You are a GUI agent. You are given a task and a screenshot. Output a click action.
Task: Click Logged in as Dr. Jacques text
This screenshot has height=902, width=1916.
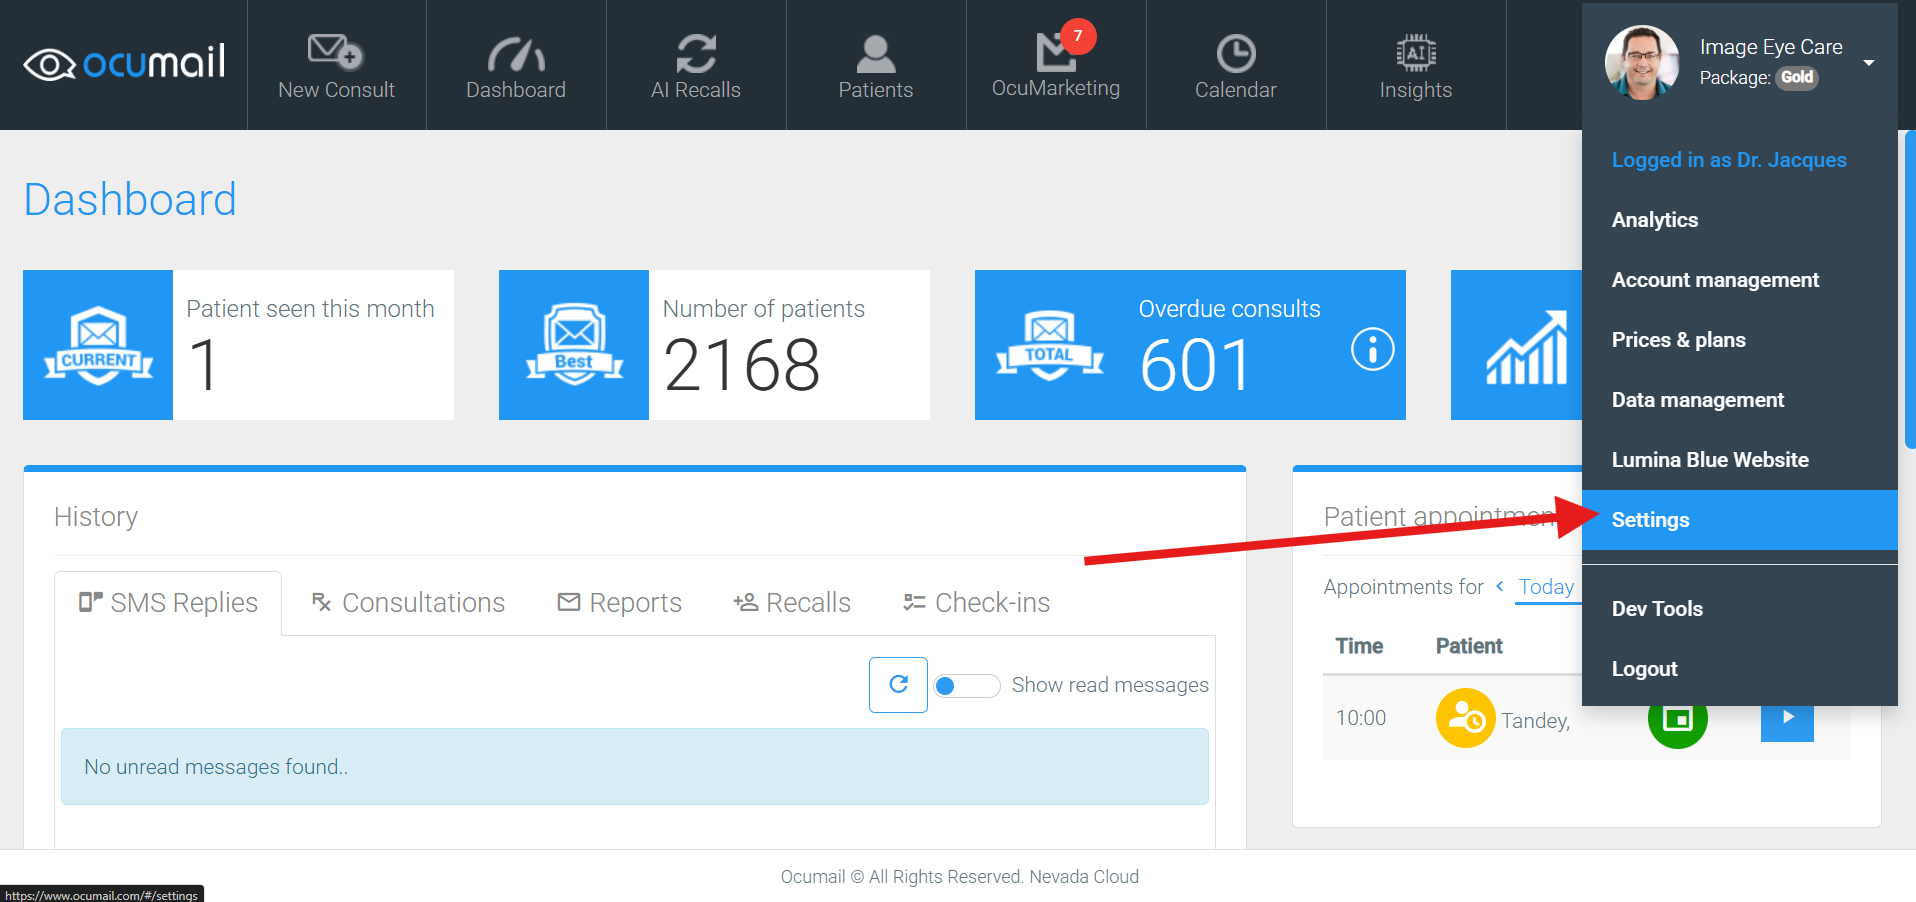coord(1729,160)
